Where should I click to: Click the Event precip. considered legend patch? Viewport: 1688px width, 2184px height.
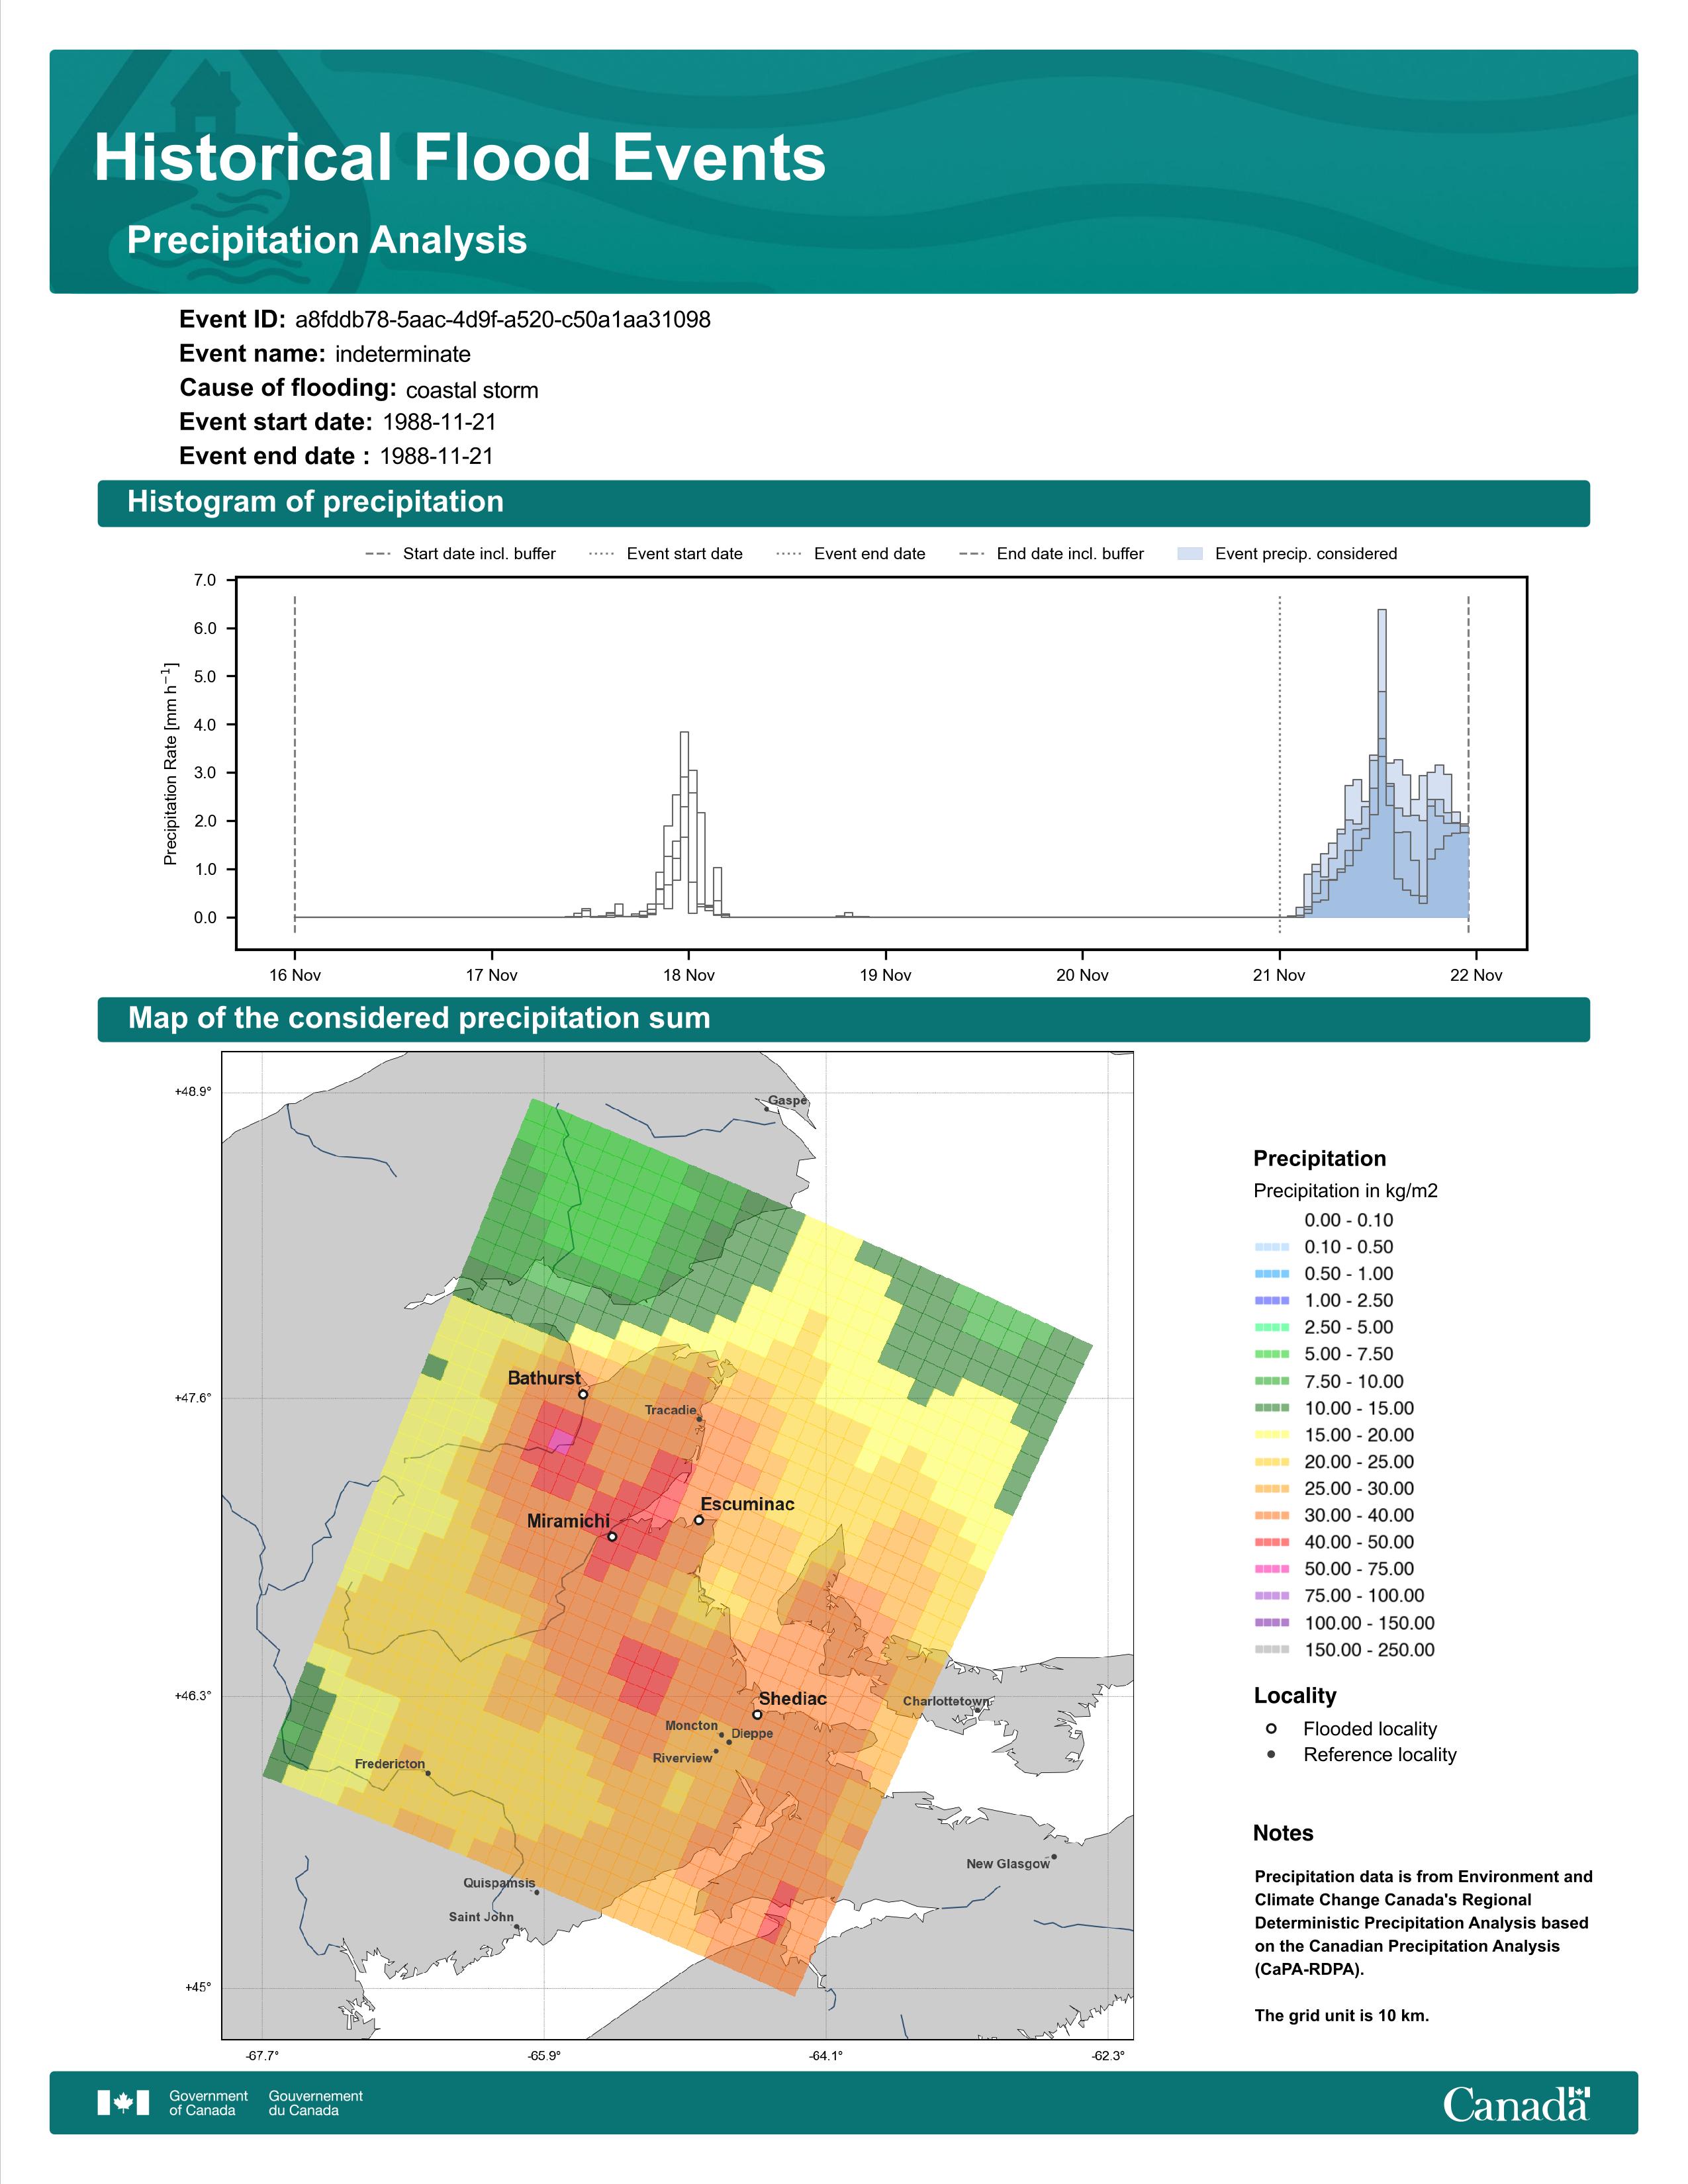pyautogui.click(x=1190, y=553)
